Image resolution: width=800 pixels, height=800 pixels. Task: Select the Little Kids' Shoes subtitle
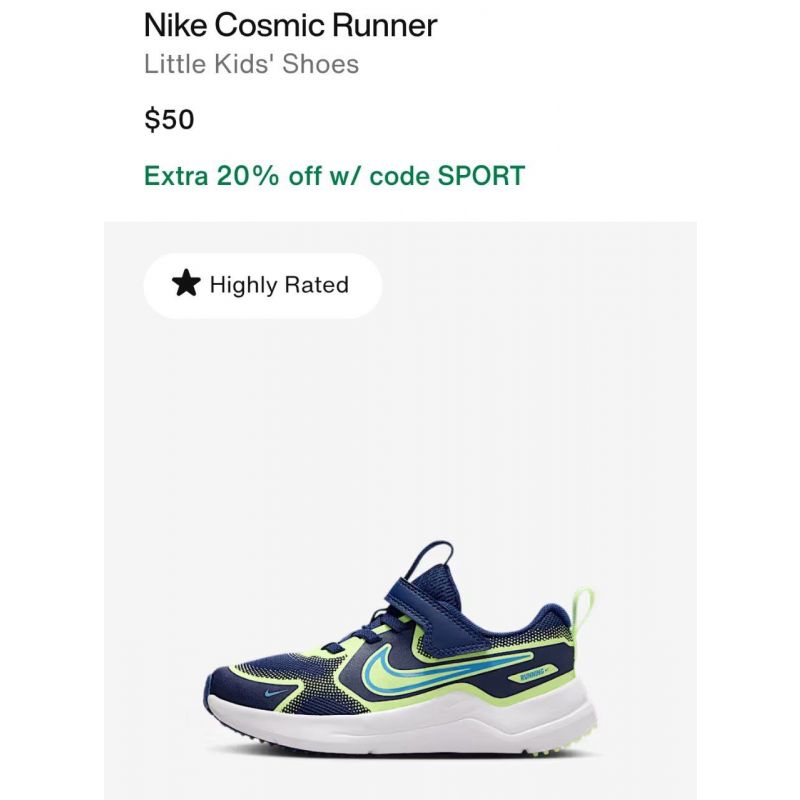[x=252, y=64]
